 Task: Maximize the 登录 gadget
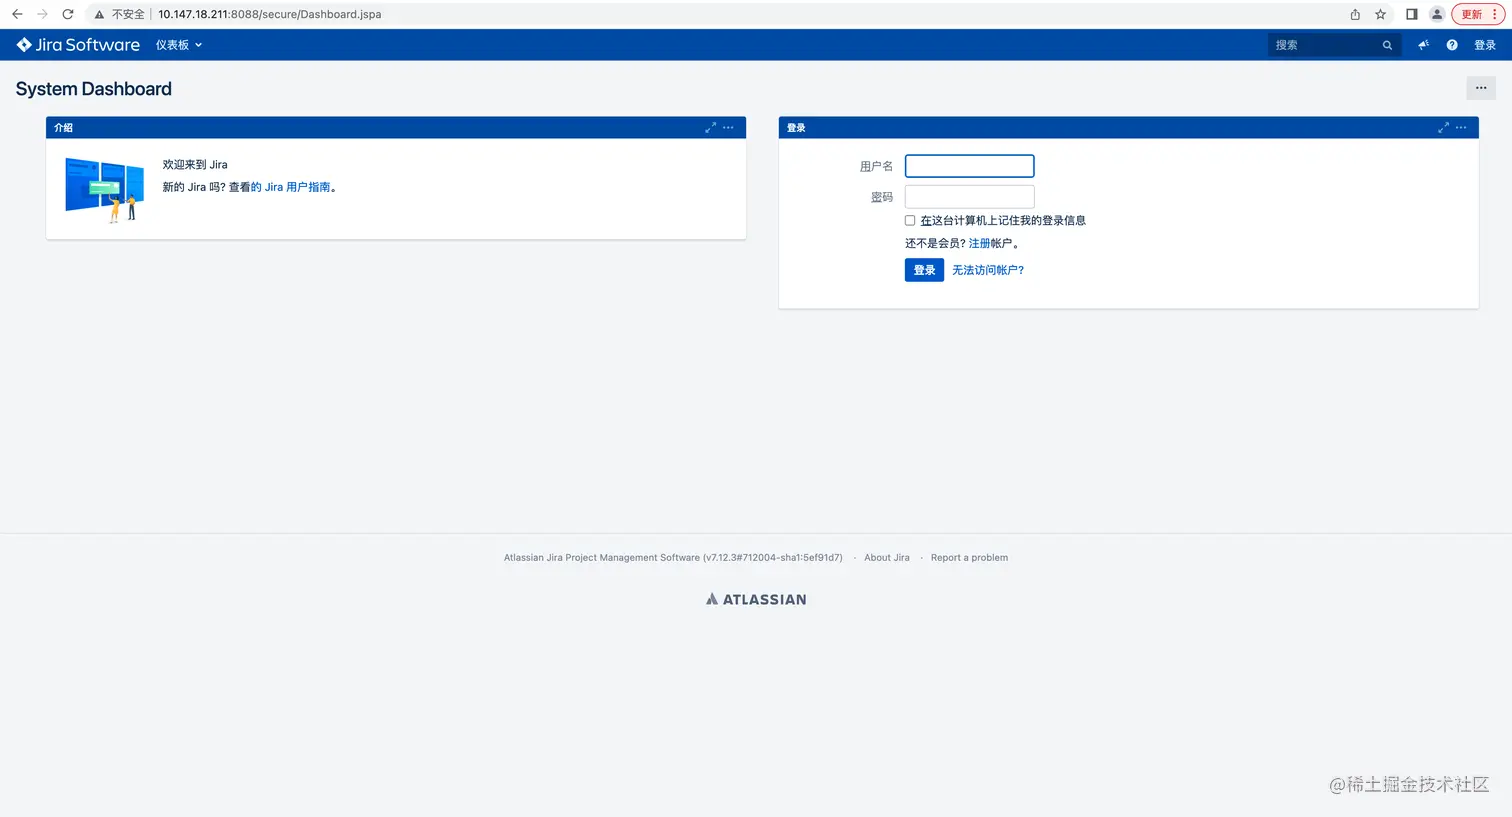1443,127
